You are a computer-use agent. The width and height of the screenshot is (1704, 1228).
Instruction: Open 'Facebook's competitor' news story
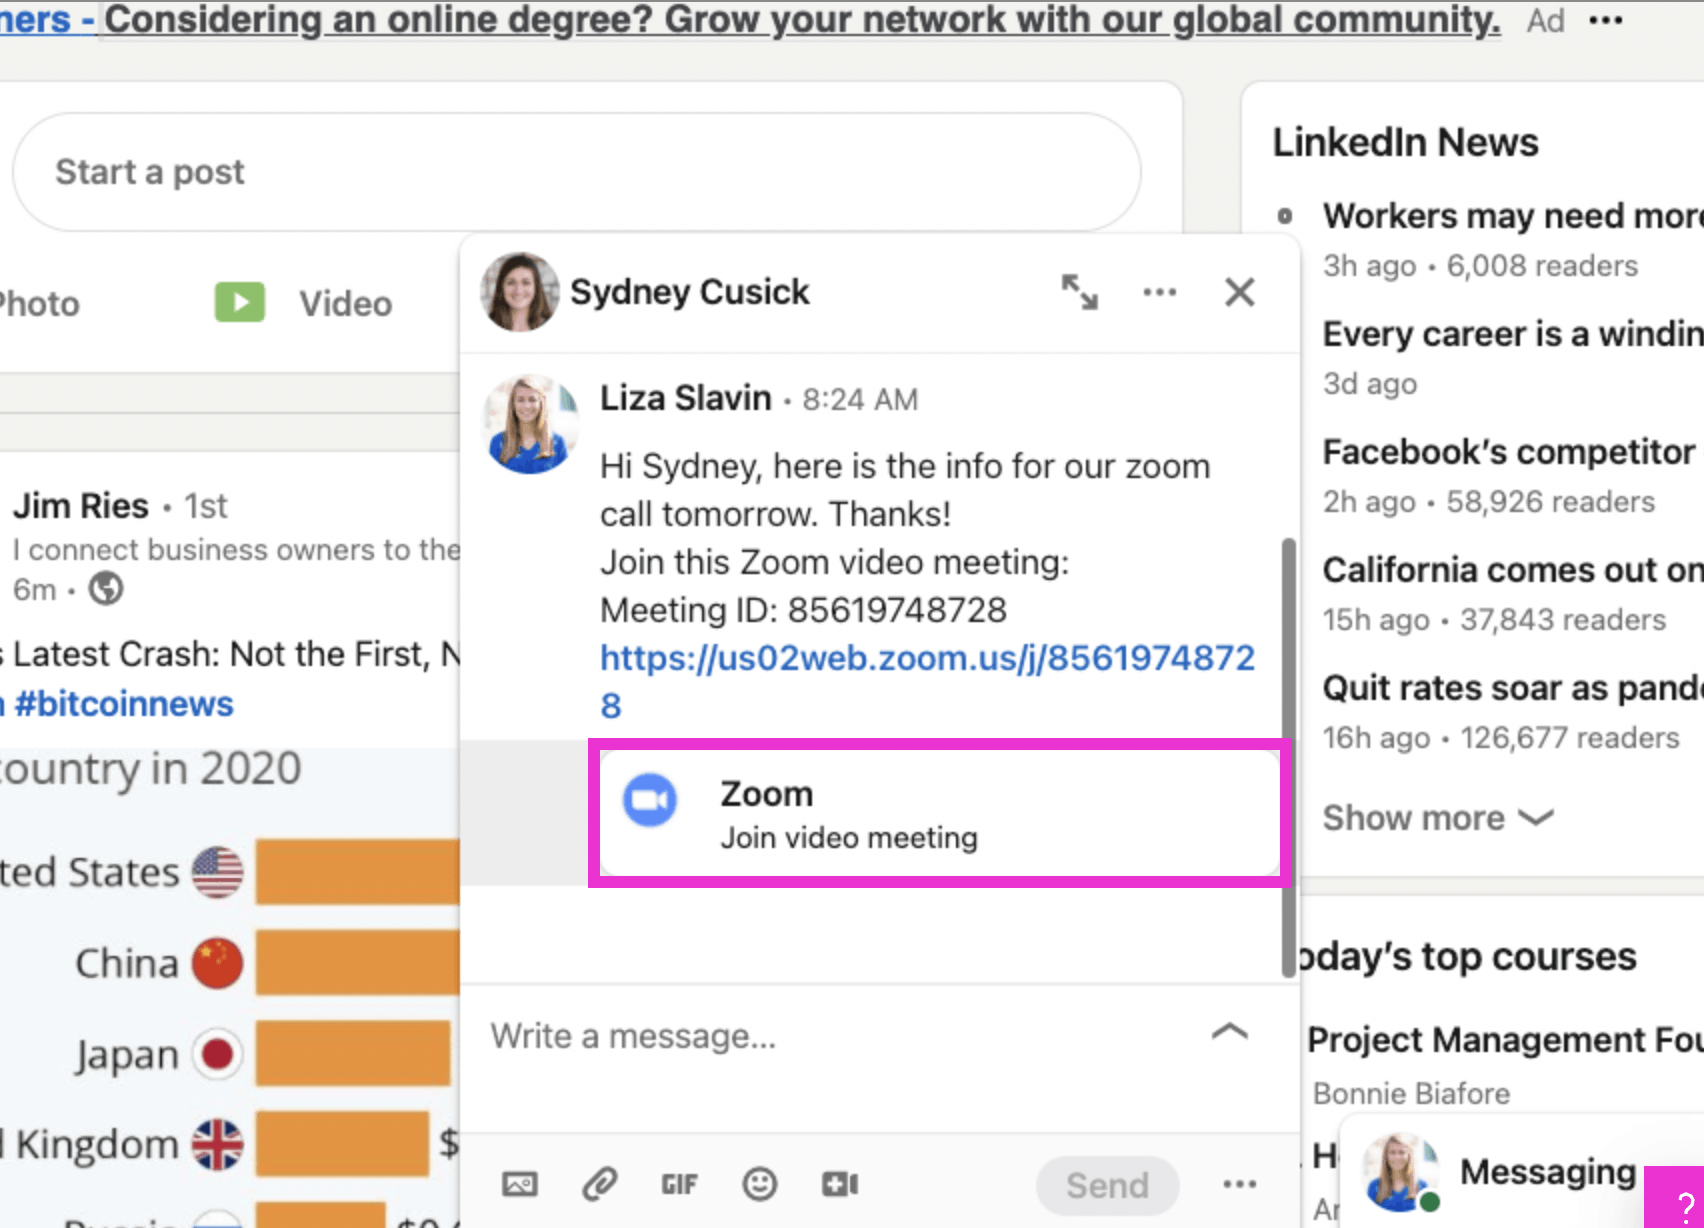pos(1509,452)
